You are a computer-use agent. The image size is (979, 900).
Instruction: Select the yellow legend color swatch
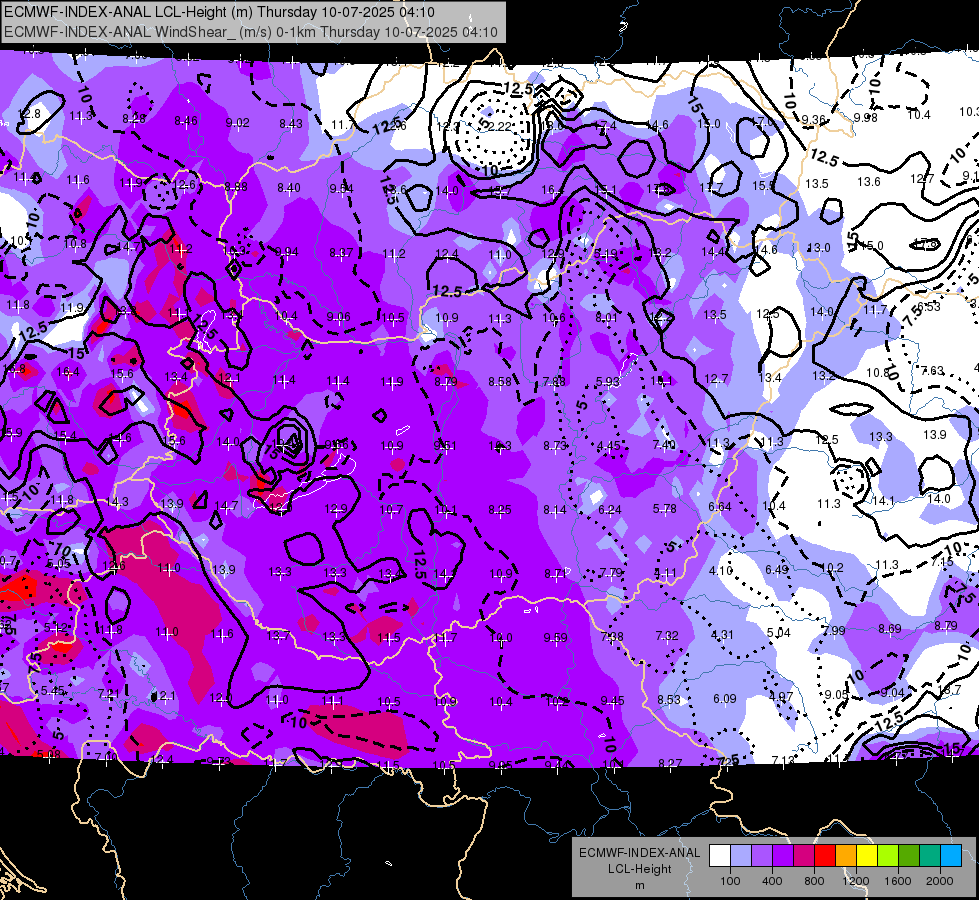[867, 855]
